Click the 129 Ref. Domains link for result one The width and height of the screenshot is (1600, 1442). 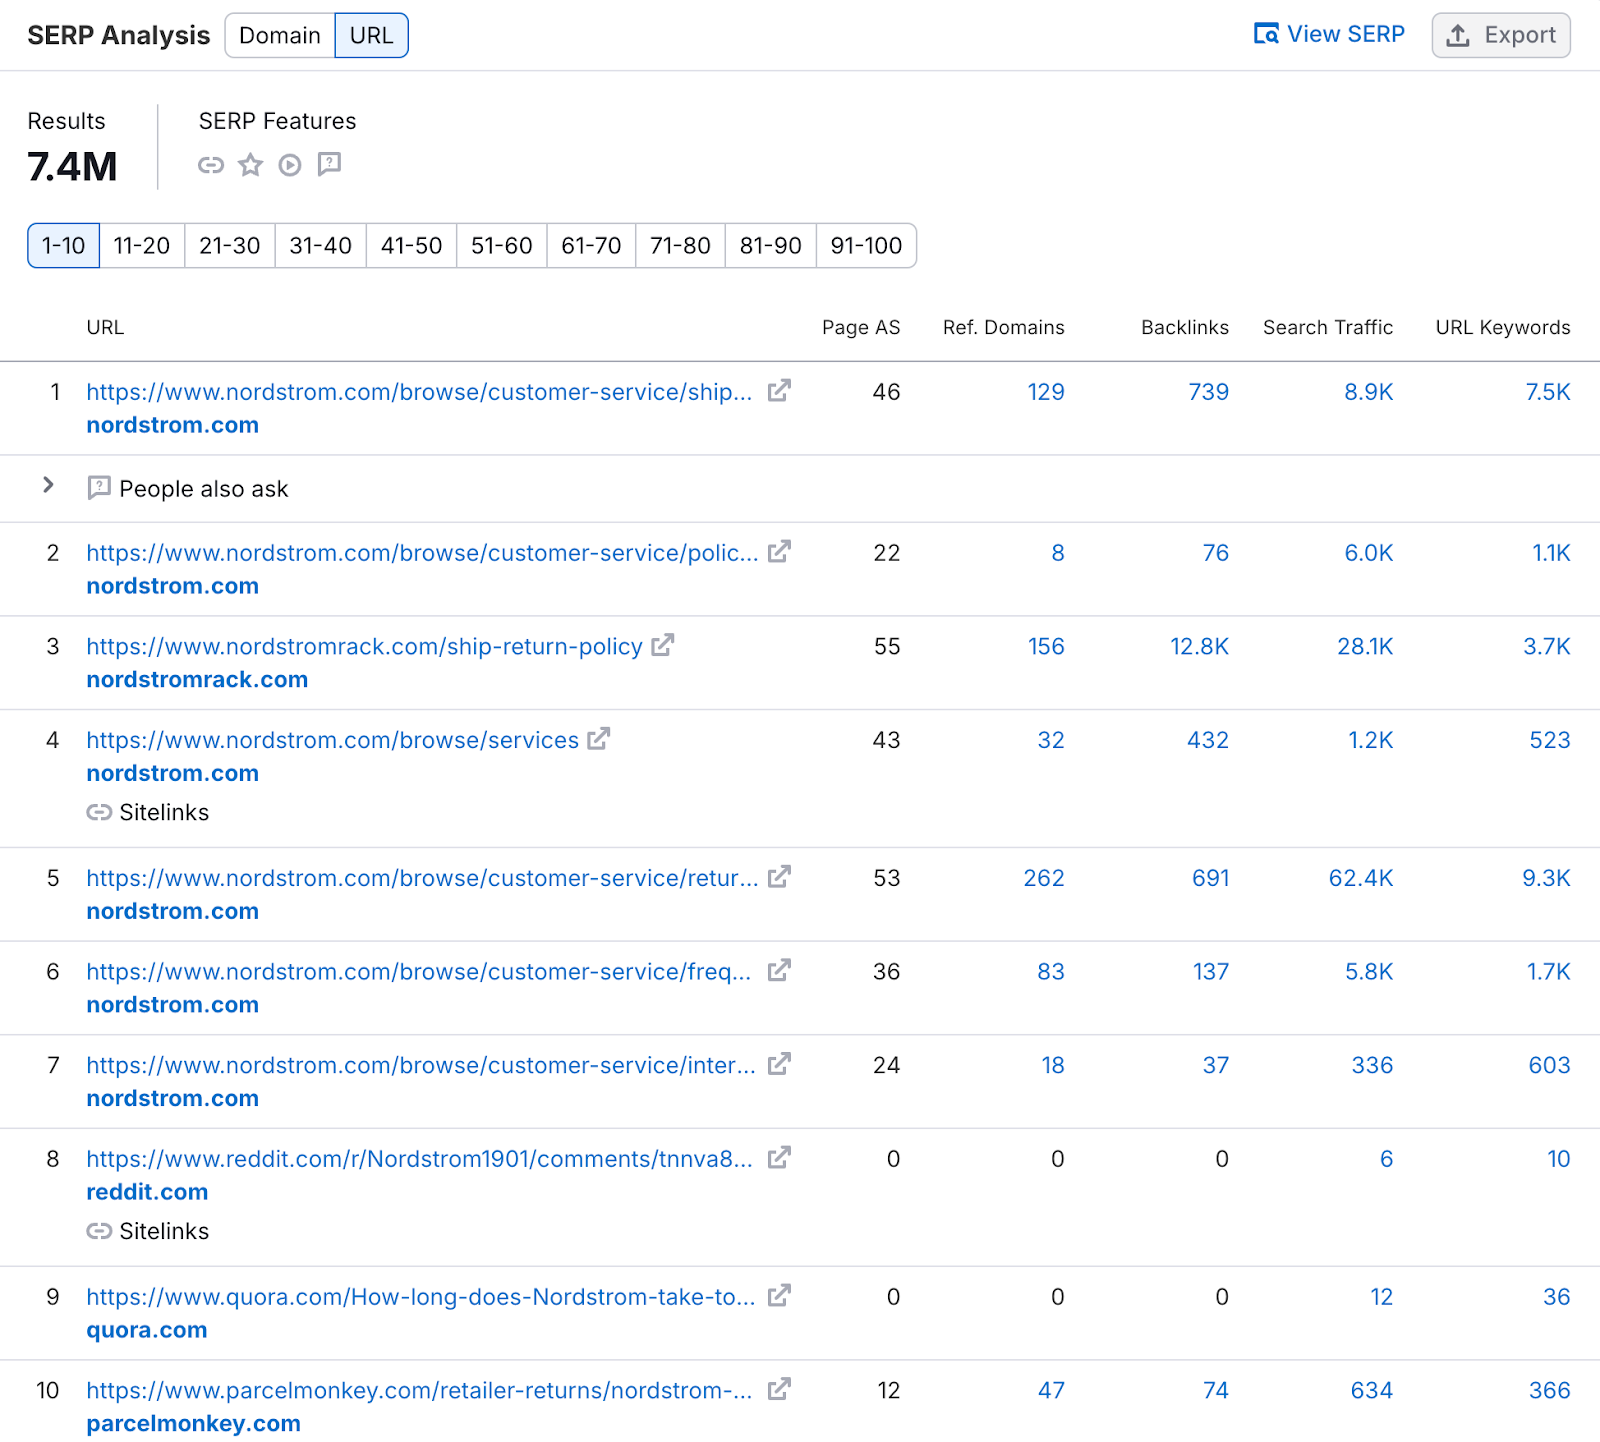tap(1045, 391)
